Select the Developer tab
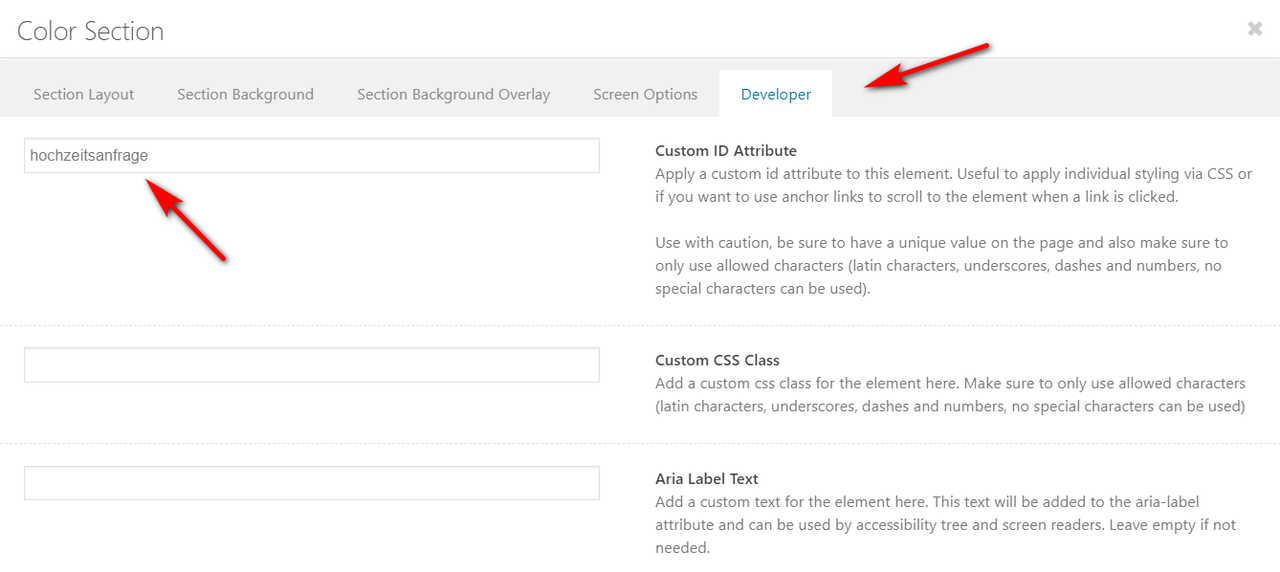1280x572 pixels. tap(776, 94)
